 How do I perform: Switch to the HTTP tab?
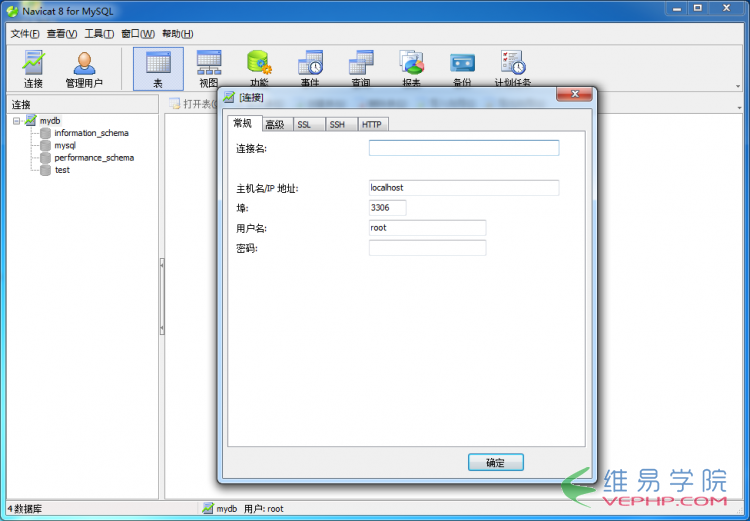[373, 124]
